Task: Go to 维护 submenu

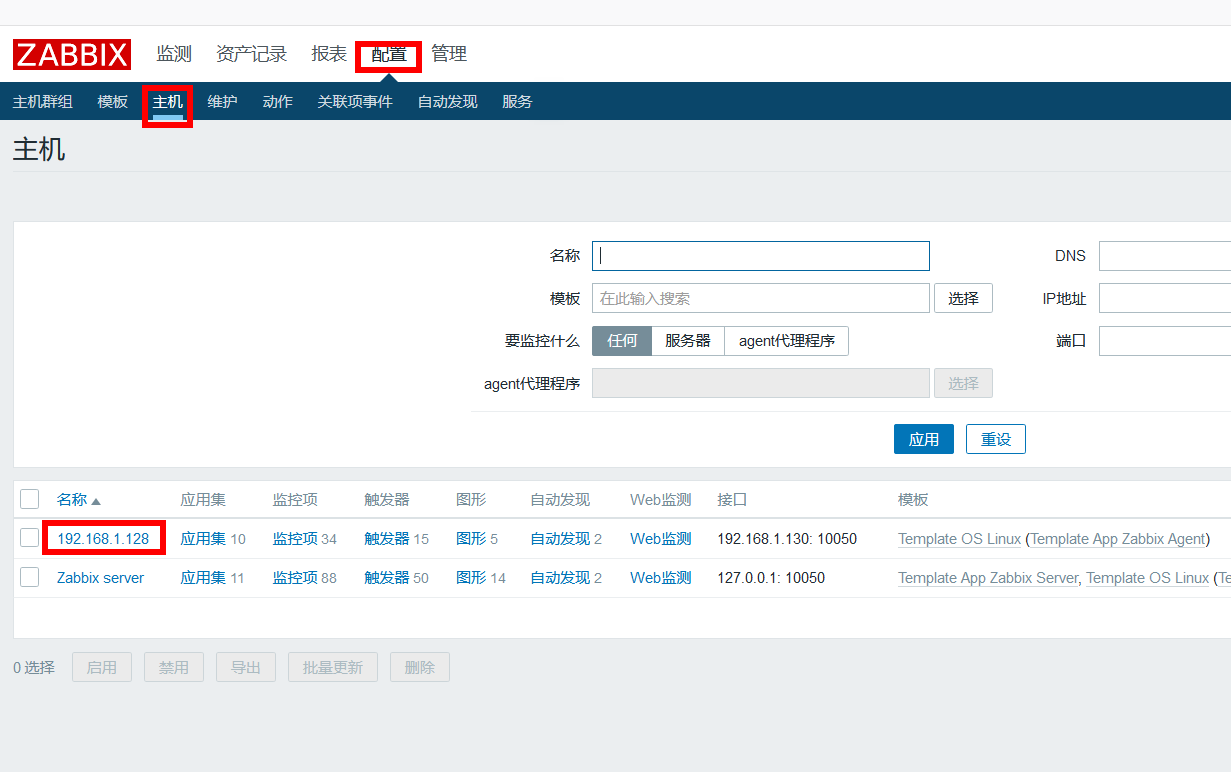Action: (222, 102)
